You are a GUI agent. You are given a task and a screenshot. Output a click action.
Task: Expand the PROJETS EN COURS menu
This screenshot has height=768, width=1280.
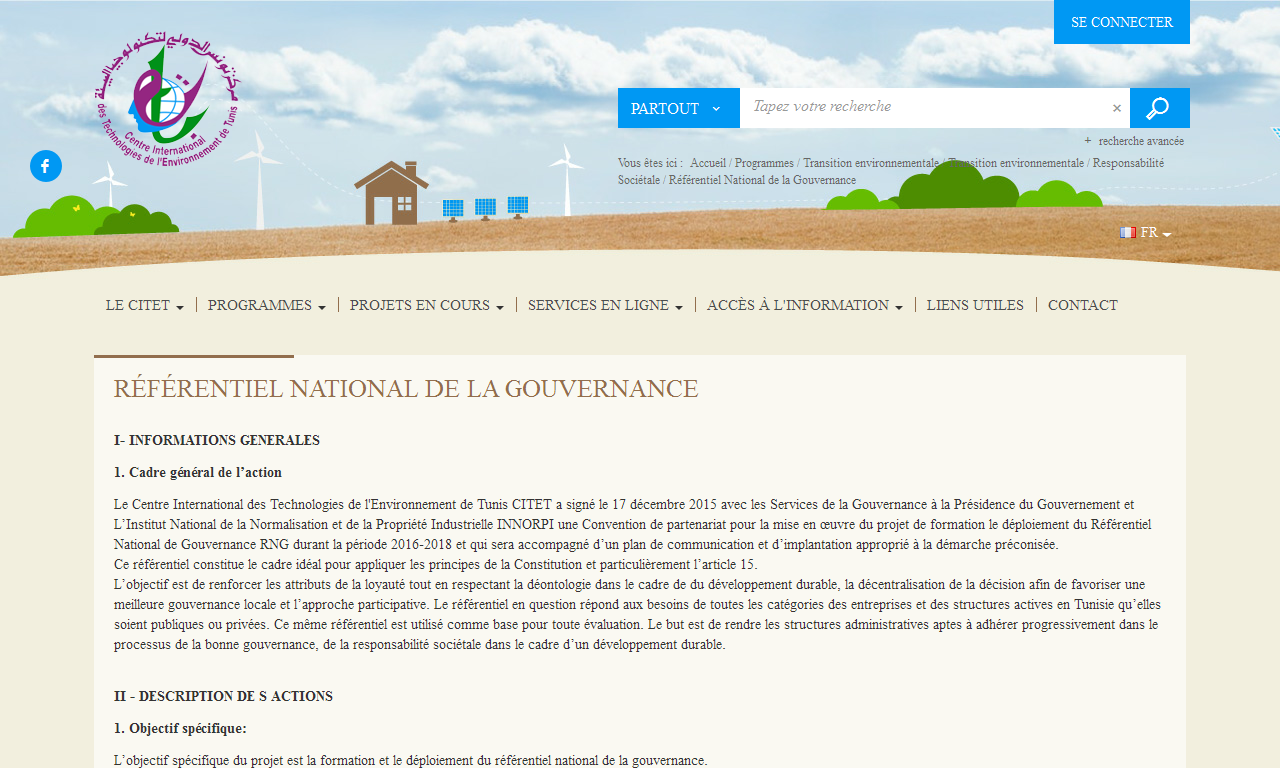point(427,305)
